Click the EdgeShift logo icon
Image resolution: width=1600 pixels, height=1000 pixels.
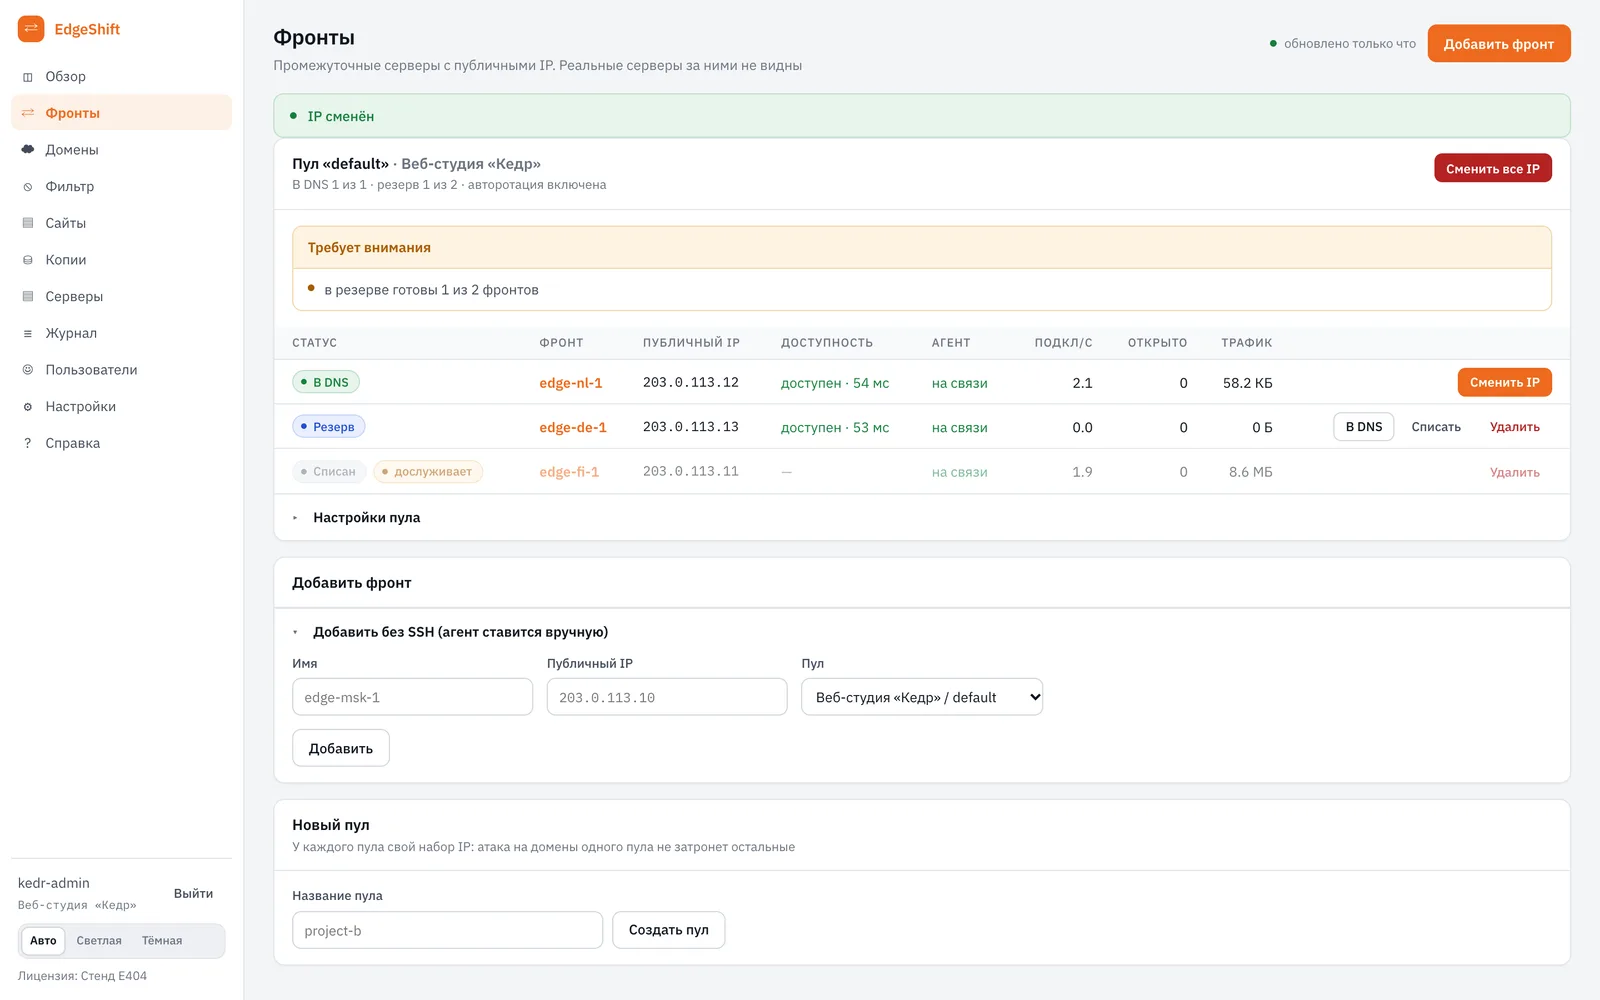coord(31,29)
